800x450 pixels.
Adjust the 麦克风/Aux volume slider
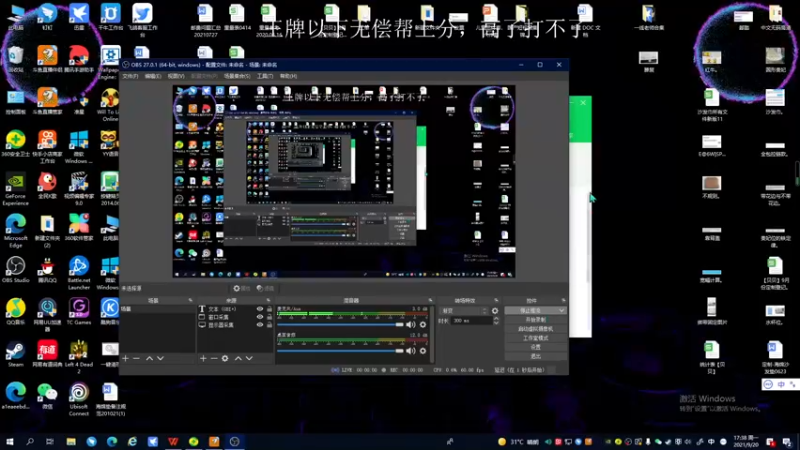point(340,324)
